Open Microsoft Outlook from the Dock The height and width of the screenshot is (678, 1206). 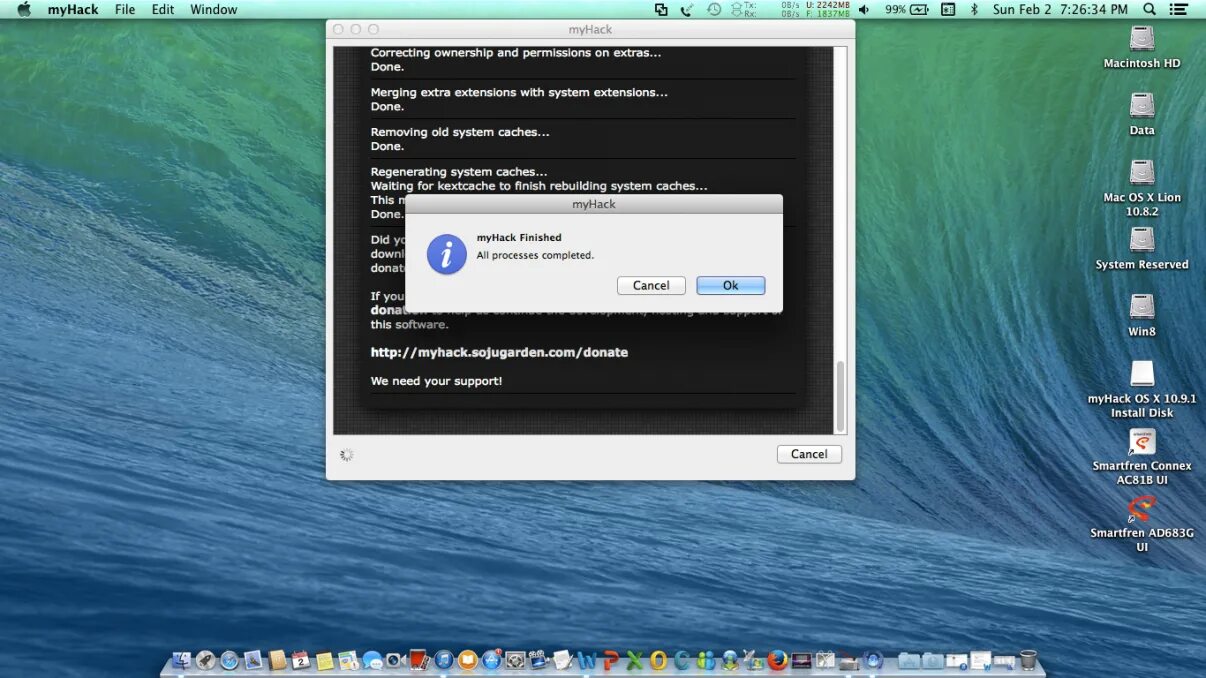point(658,660)
